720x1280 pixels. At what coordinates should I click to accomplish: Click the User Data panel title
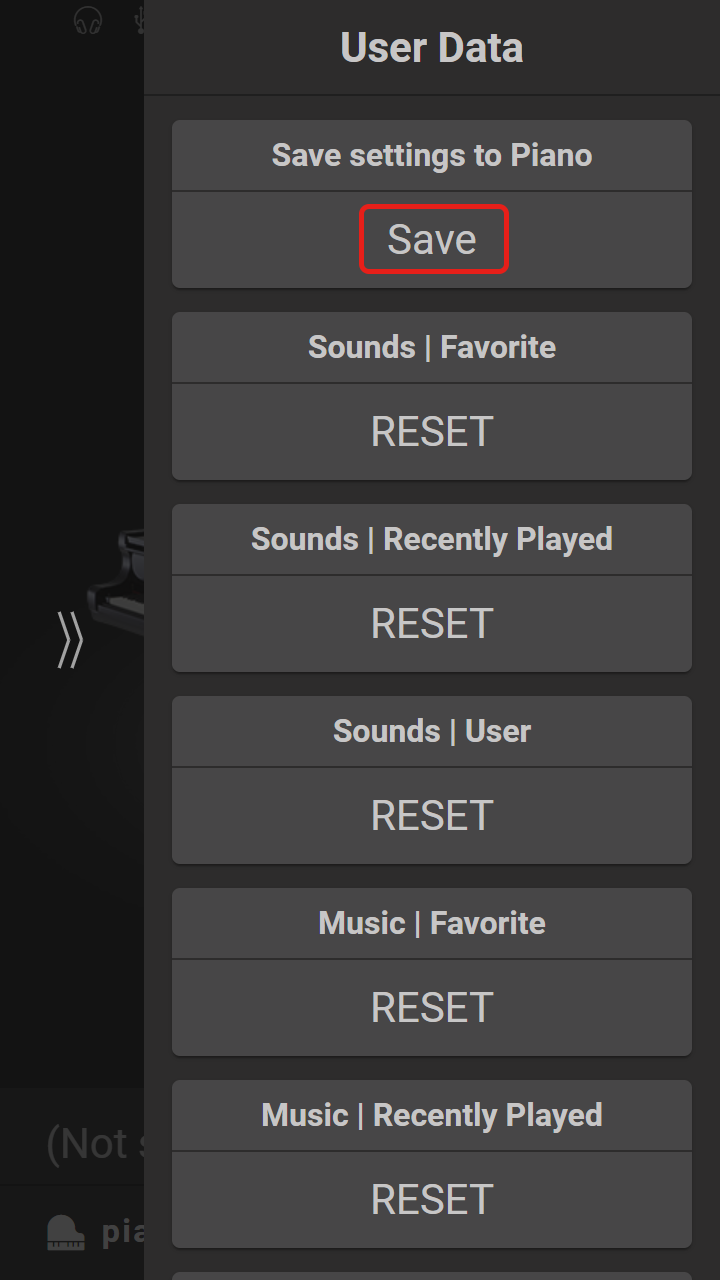(432, 48)
